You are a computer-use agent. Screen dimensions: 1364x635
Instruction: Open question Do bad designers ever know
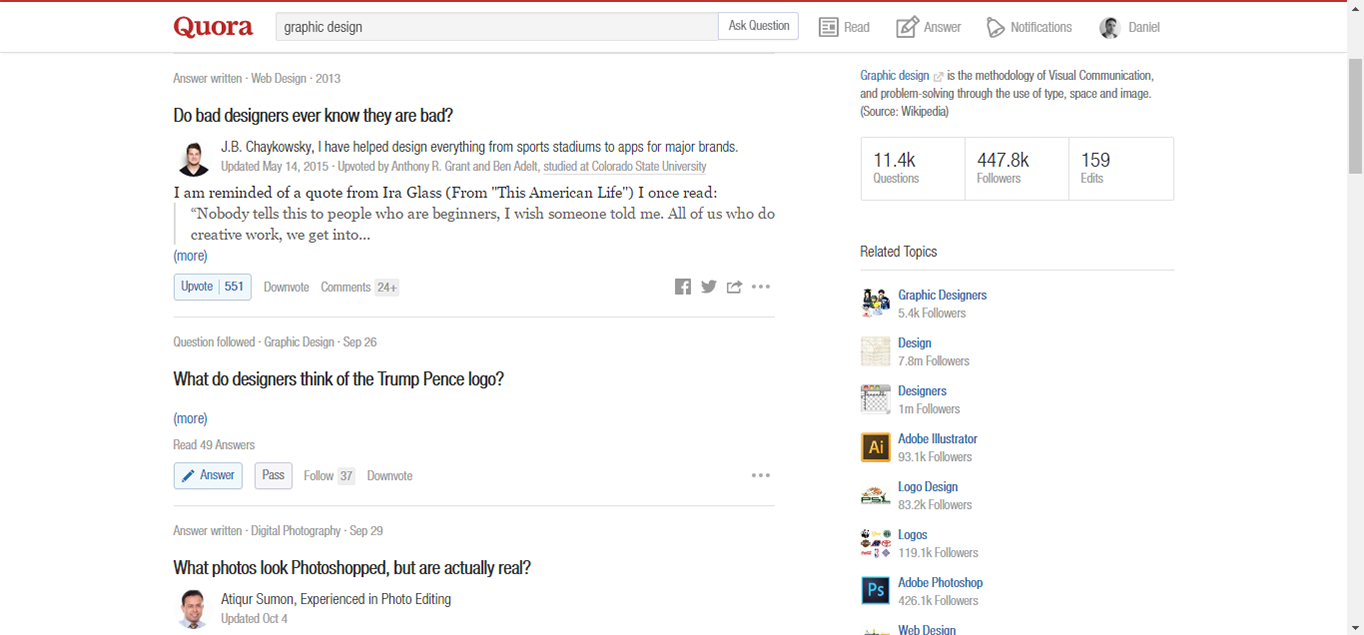pos(313,116)
